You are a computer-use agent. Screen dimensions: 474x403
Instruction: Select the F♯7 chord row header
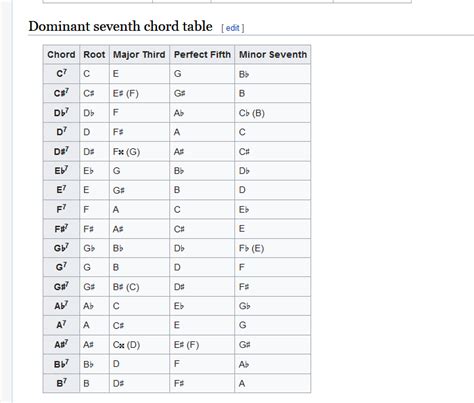point(61,229)
